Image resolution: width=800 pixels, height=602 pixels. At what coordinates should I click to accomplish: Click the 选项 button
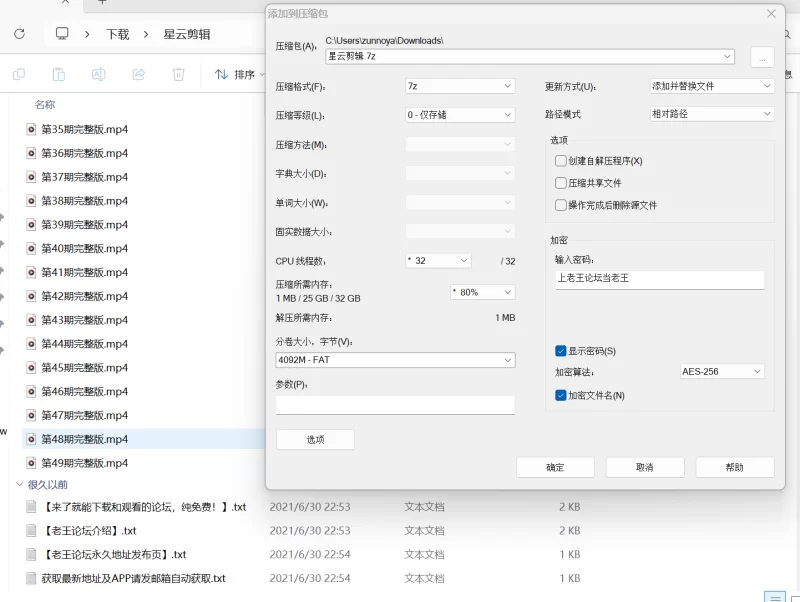point(315,440)
